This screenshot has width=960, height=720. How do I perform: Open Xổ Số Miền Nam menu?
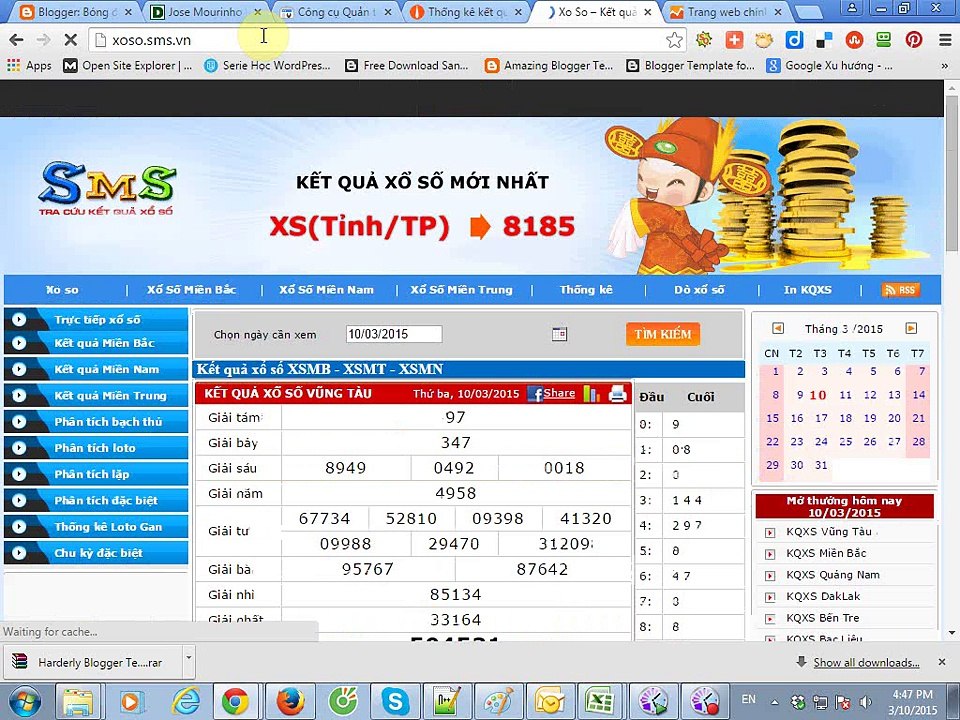point(326,290)
